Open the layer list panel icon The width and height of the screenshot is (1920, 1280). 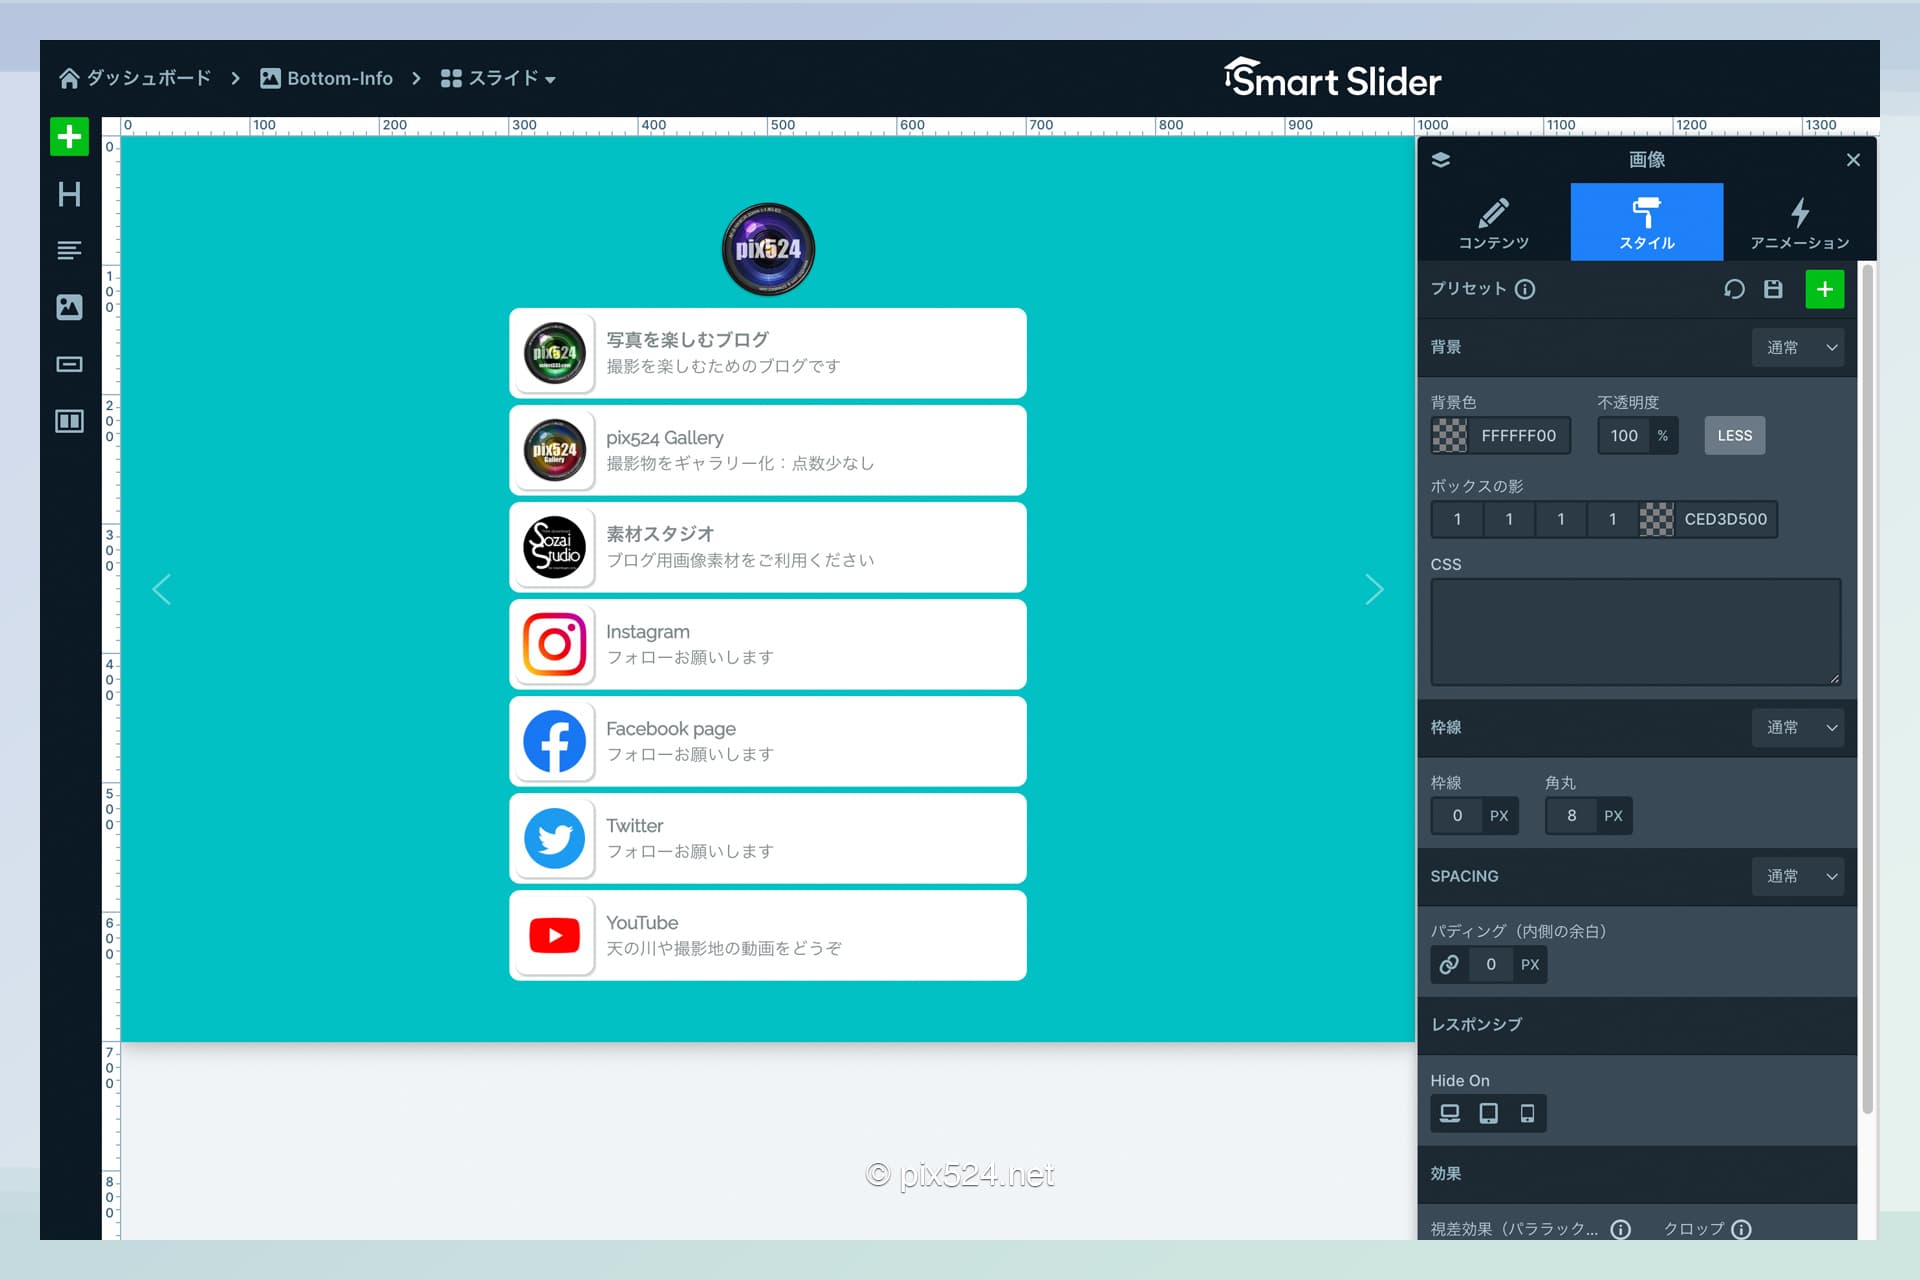[1441, 159]
